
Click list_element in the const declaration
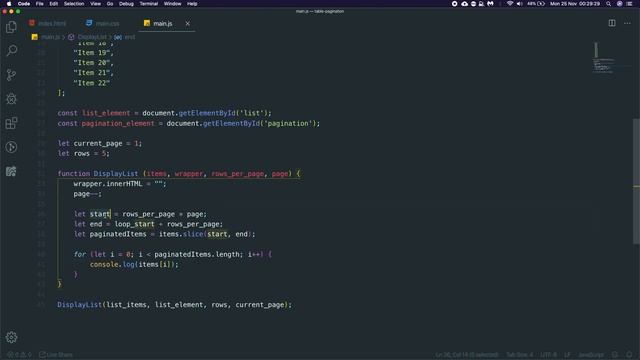106,113
